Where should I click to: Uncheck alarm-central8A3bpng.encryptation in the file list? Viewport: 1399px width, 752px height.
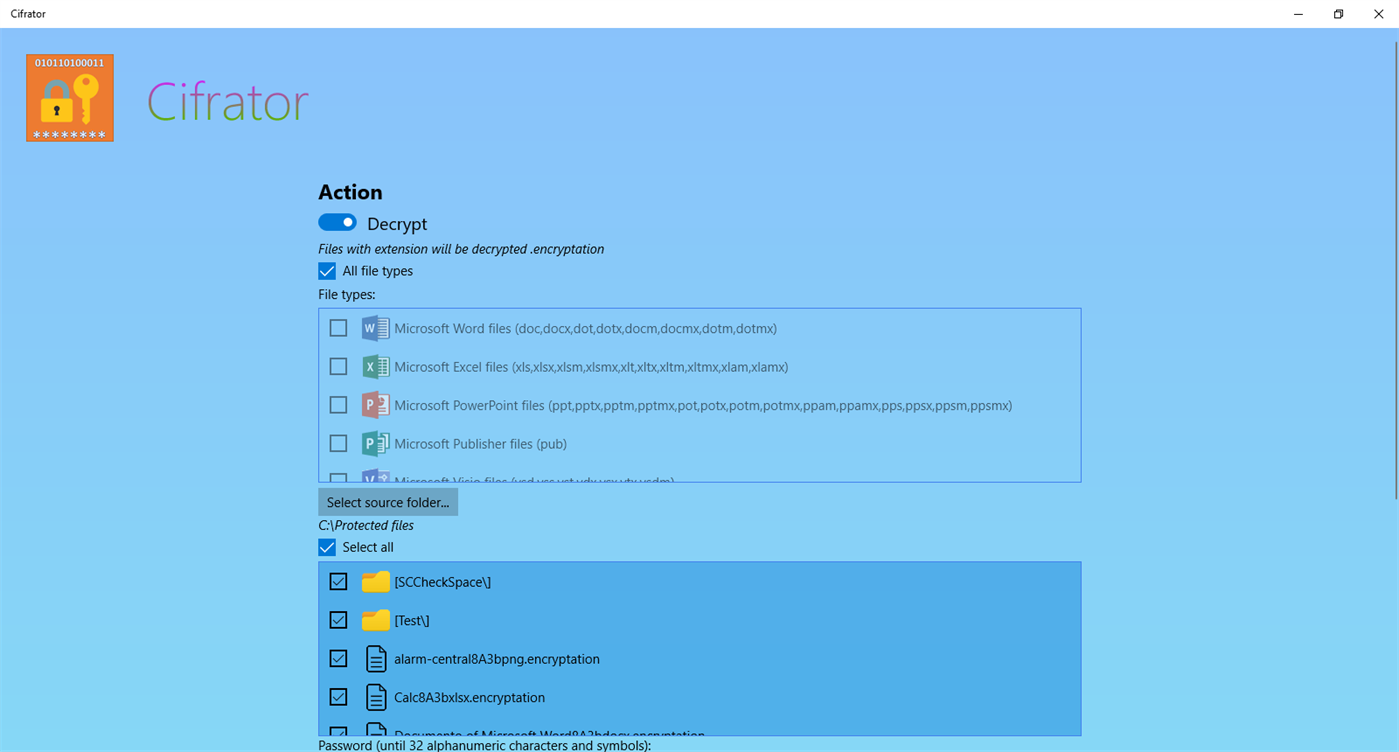[338, 658]
